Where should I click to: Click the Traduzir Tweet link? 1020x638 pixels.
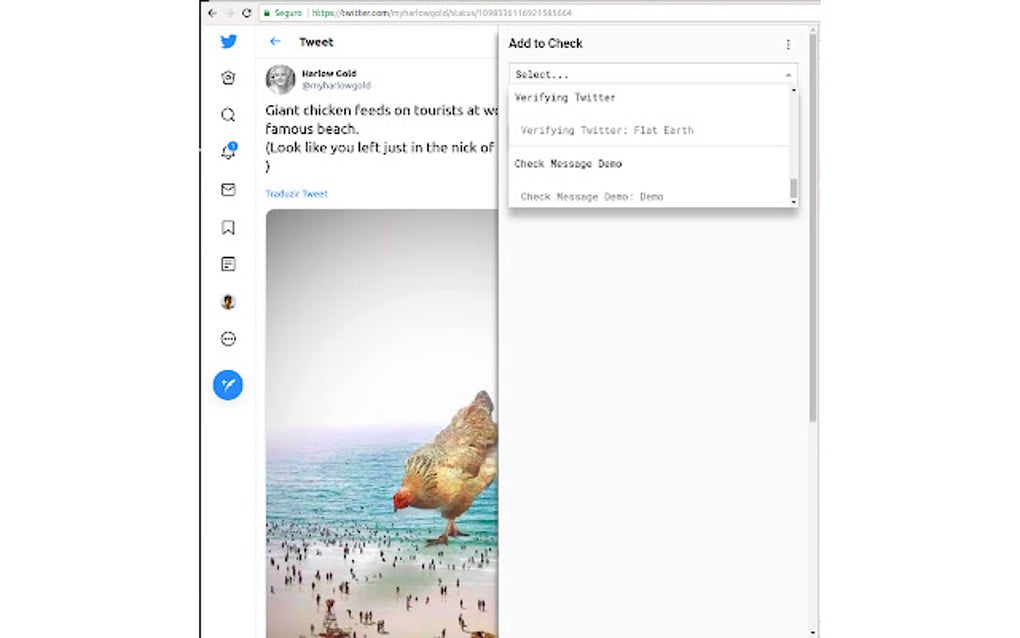coord(297,194)
